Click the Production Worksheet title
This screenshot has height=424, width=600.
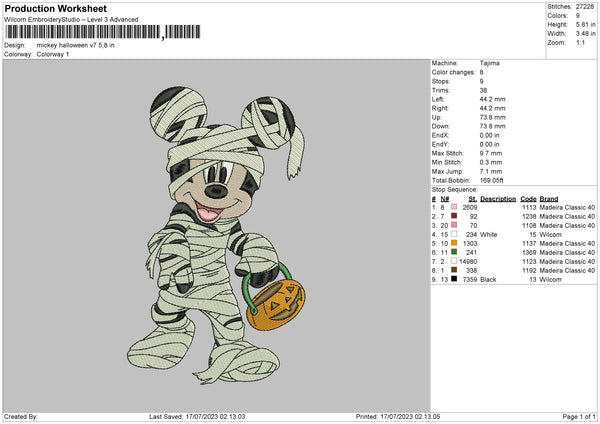[x=55, y=8]
